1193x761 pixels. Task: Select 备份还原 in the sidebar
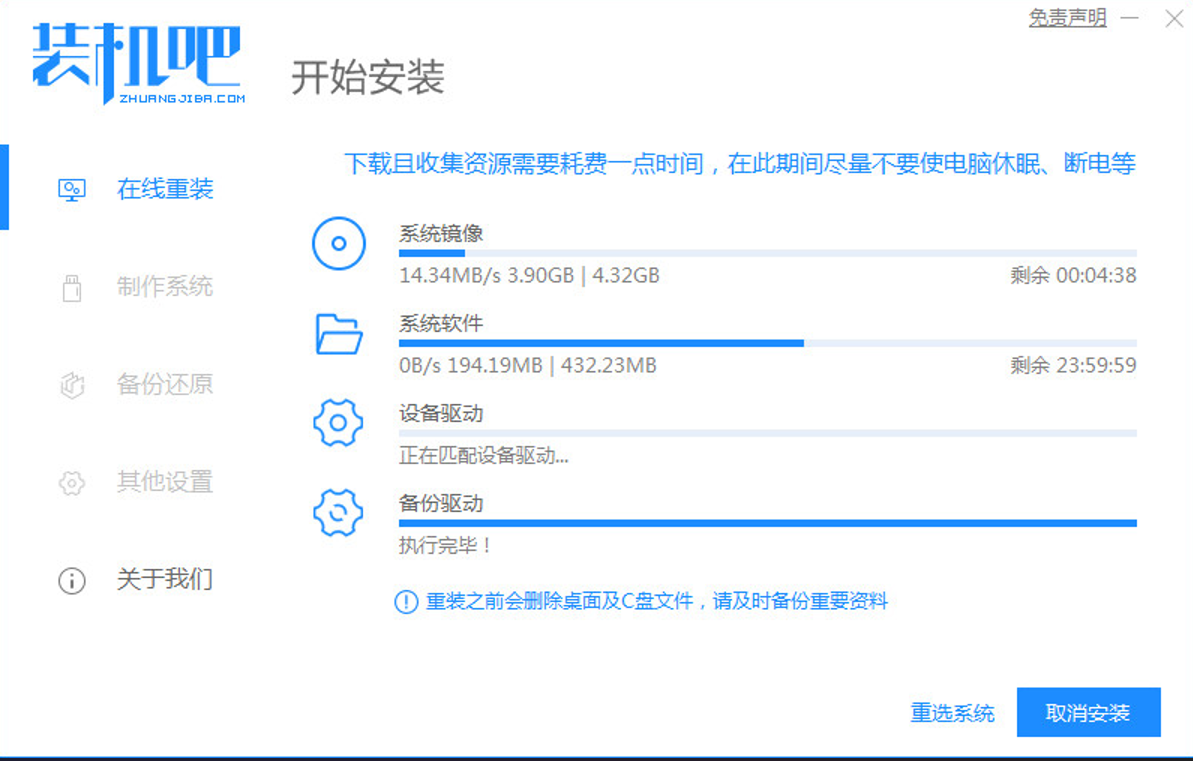[x=165, y=384]
